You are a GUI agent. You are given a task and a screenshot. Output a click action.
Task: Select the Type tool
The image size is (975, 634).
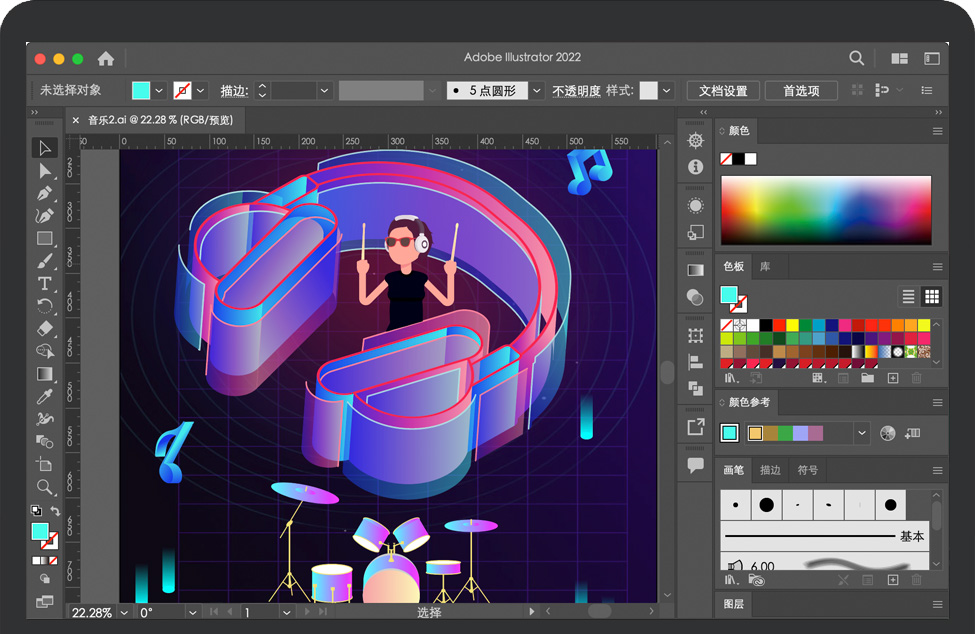pyautogui.click(x=45, y=283)
